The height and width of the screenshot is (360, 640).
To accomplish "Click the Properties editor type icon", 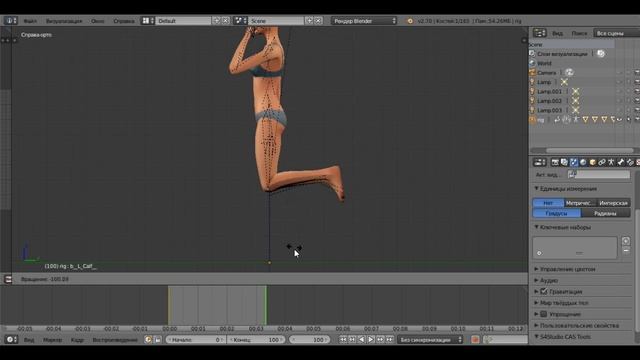I will coord(540,162).
